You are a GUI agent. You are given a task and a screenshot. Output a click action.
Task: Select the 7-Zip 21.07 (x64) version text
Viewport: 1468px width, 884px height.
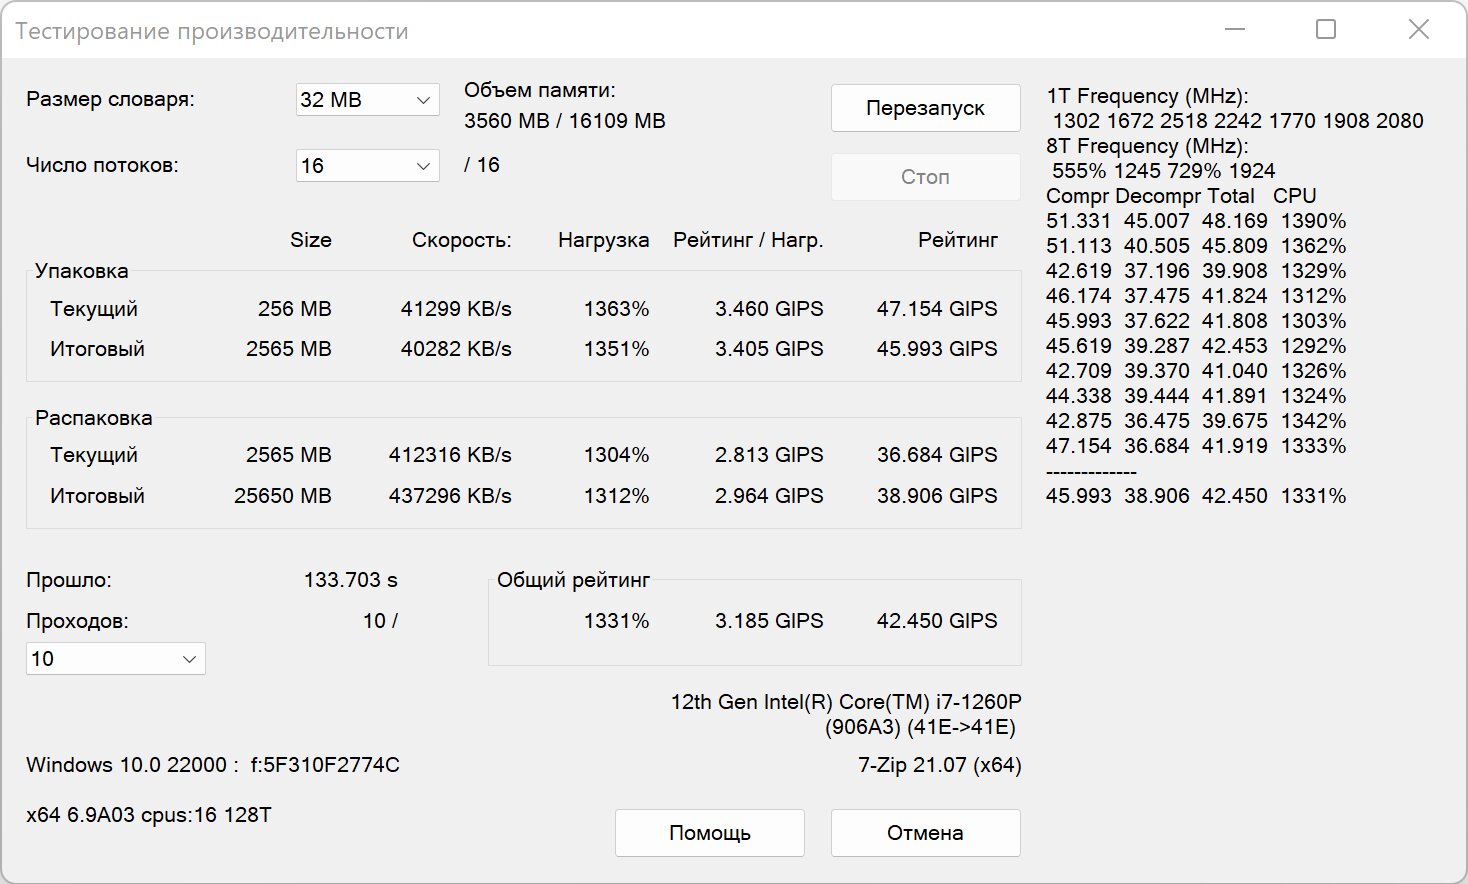point(939,765)
